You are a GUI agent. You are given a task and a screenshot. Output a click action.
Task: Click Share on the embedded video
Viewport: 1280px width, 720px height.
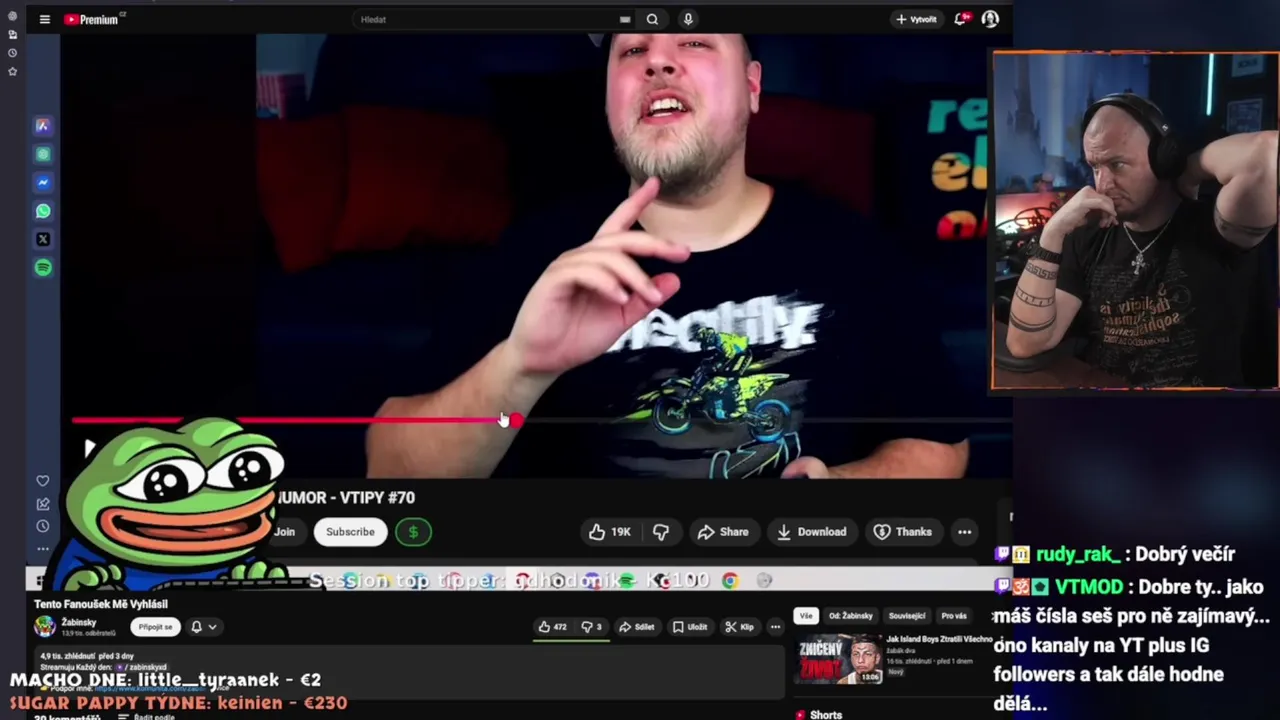pyautogui.click(x=723, y=532)
